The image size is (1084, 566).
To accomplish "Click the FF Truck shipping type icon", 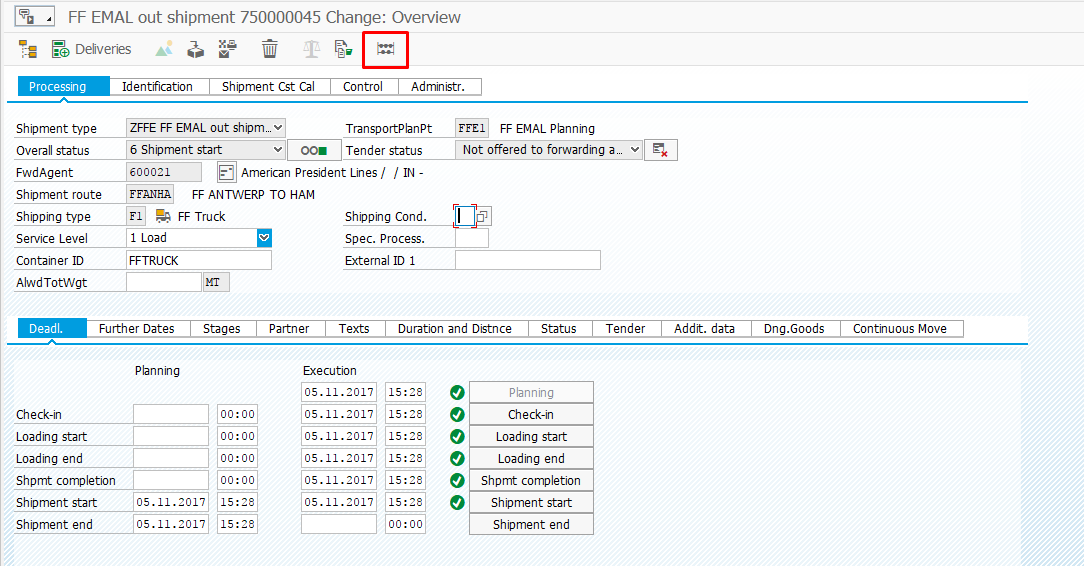I will click(x=163, y=216).
